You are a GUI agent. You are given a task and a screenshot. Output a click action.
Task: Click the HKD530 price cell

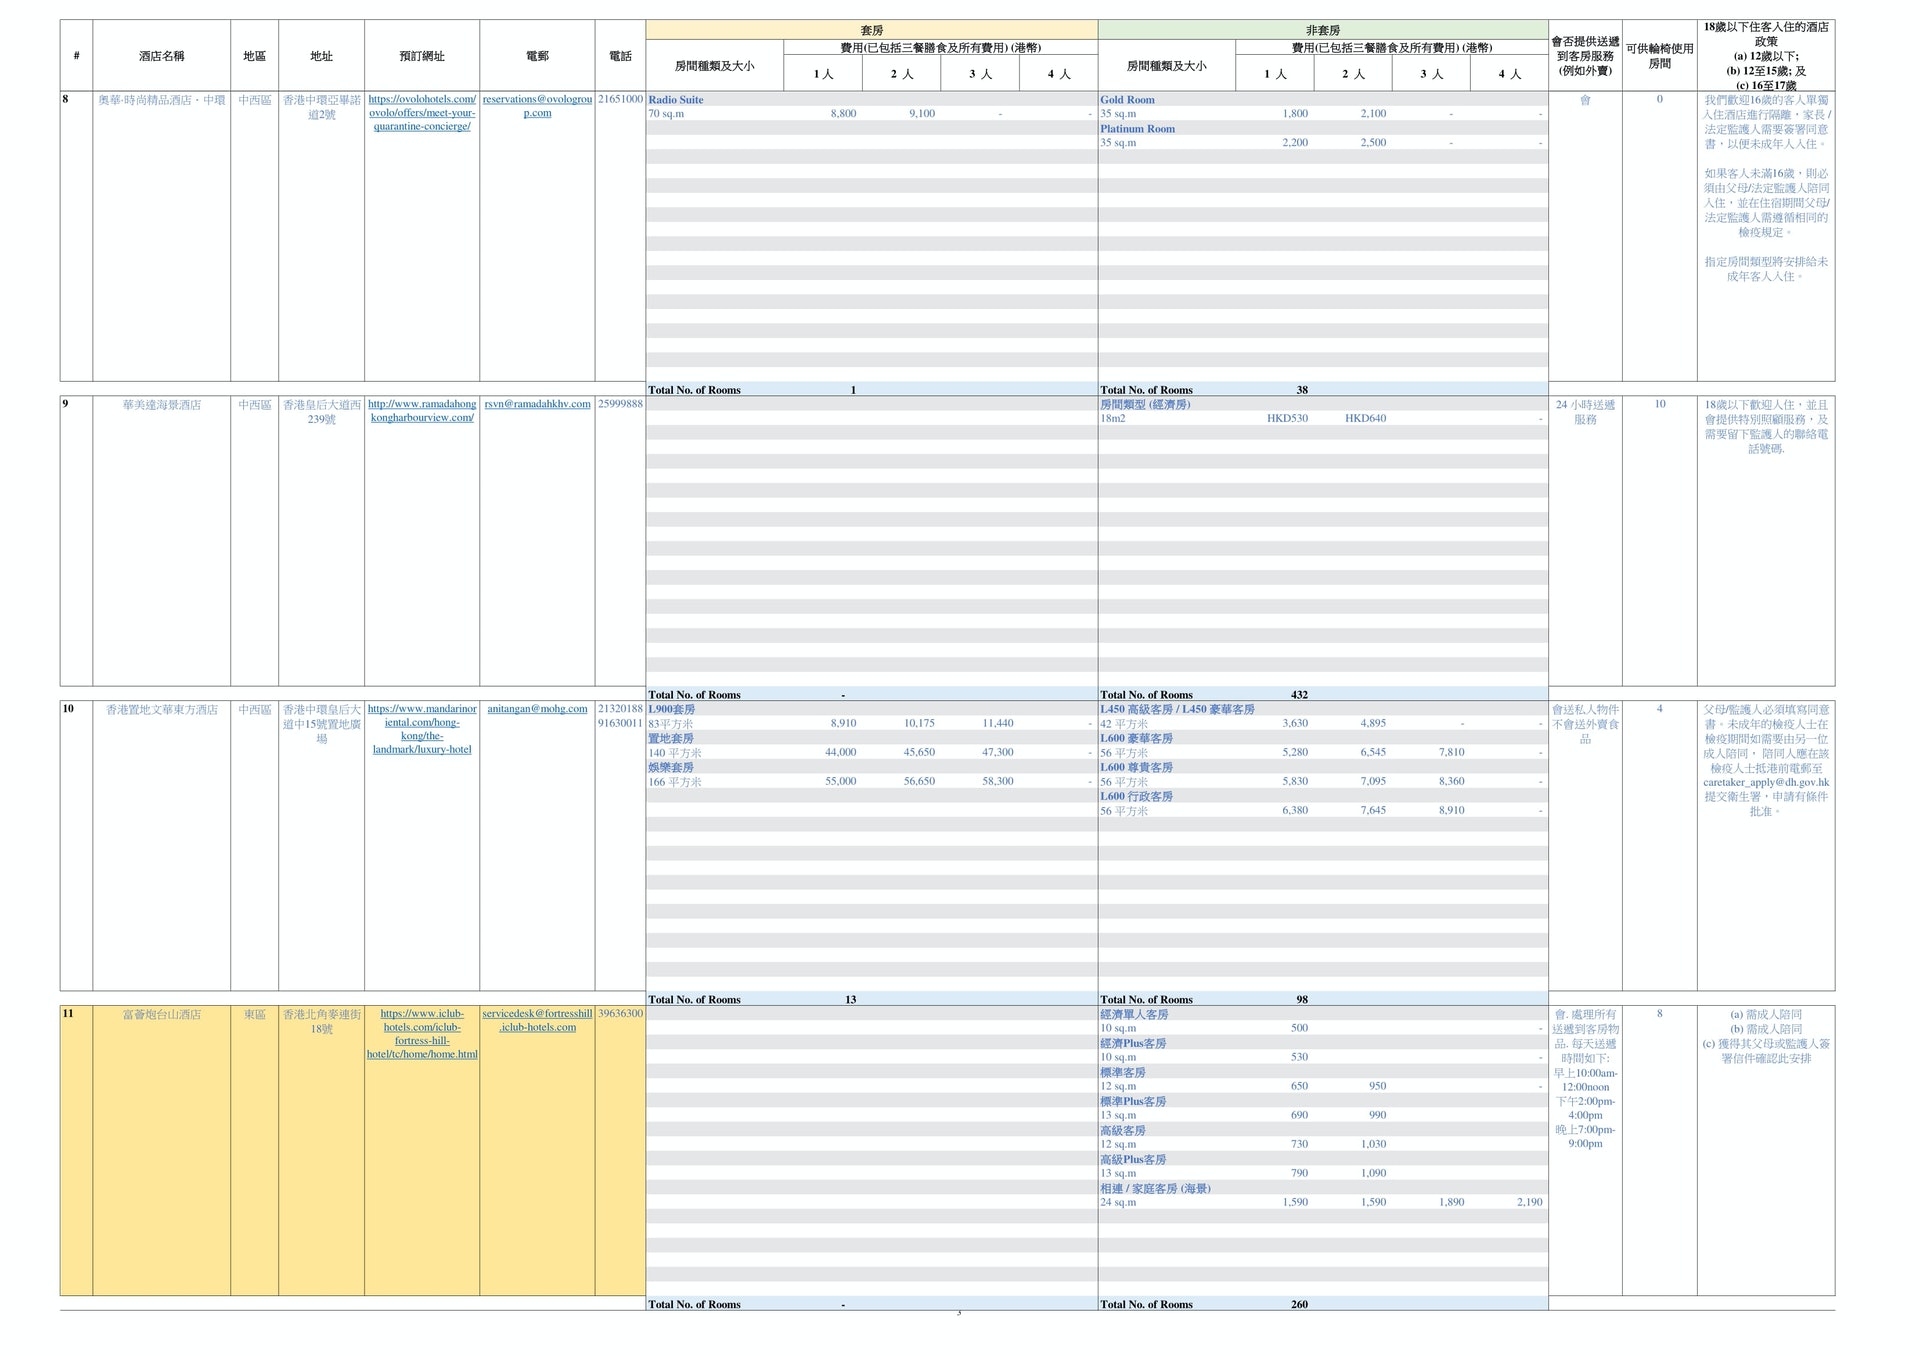point(1287,419)
